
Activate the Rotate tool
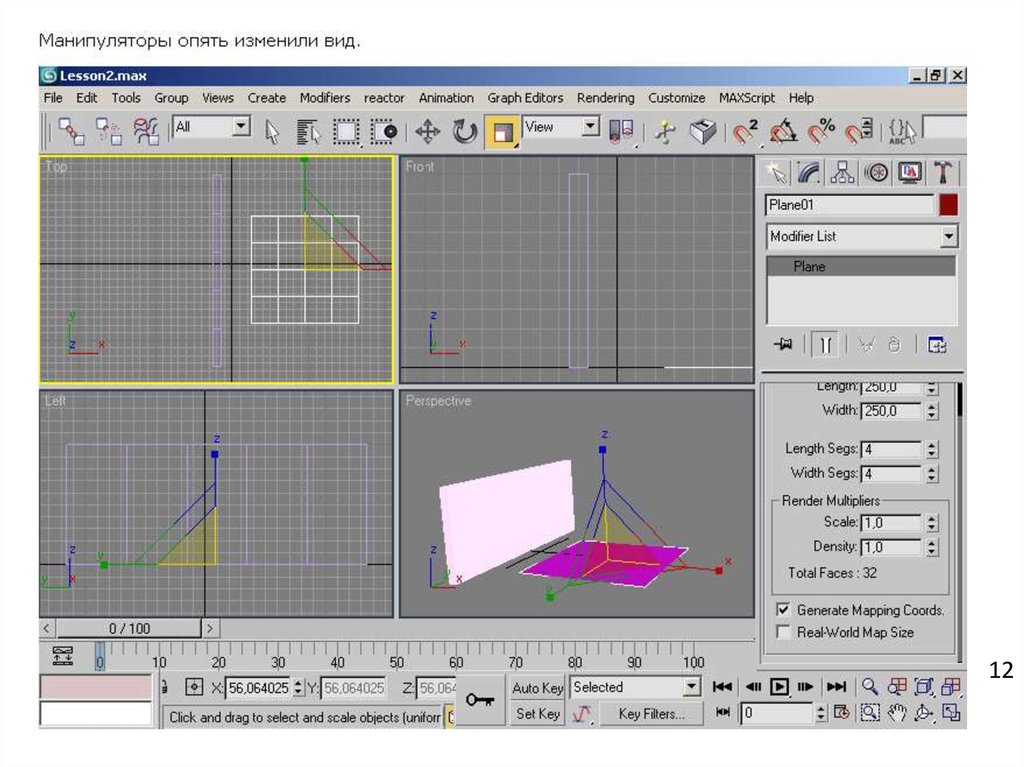465,131
